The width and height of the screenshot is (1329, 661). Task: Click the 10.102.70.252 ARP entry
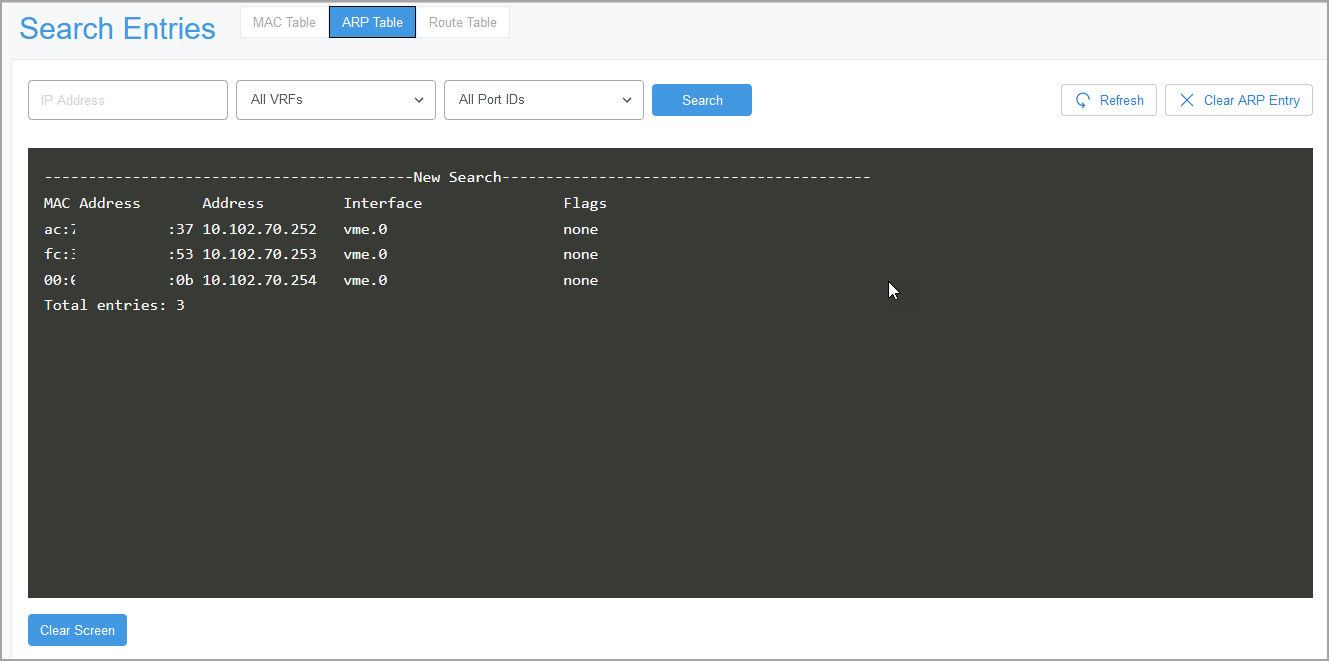[x=259, y=229]
